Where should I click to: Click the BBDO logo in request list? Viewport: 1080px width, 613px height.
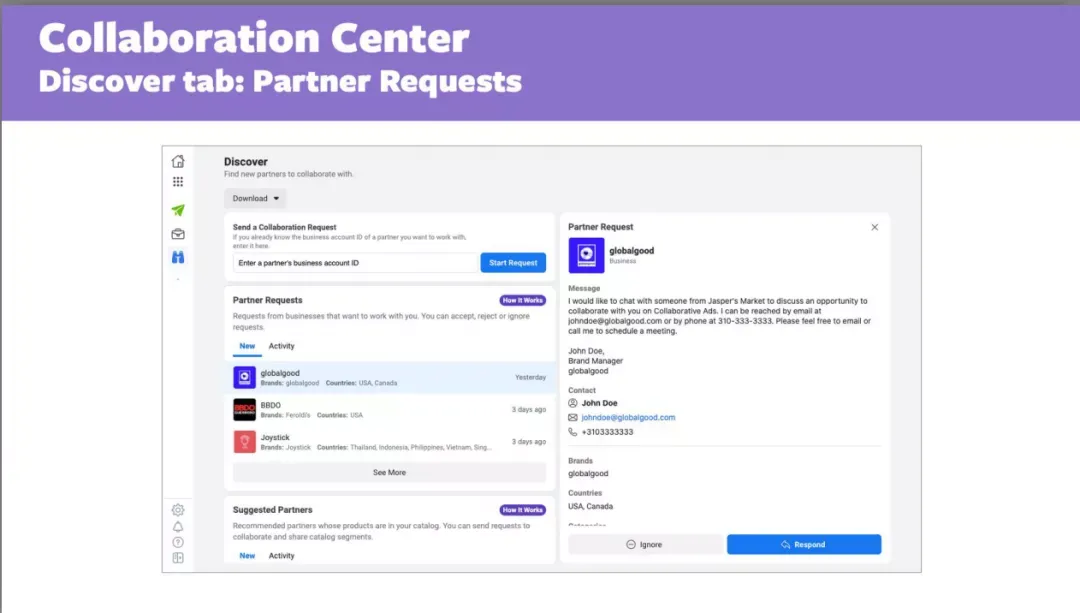(x=245, y=410)
